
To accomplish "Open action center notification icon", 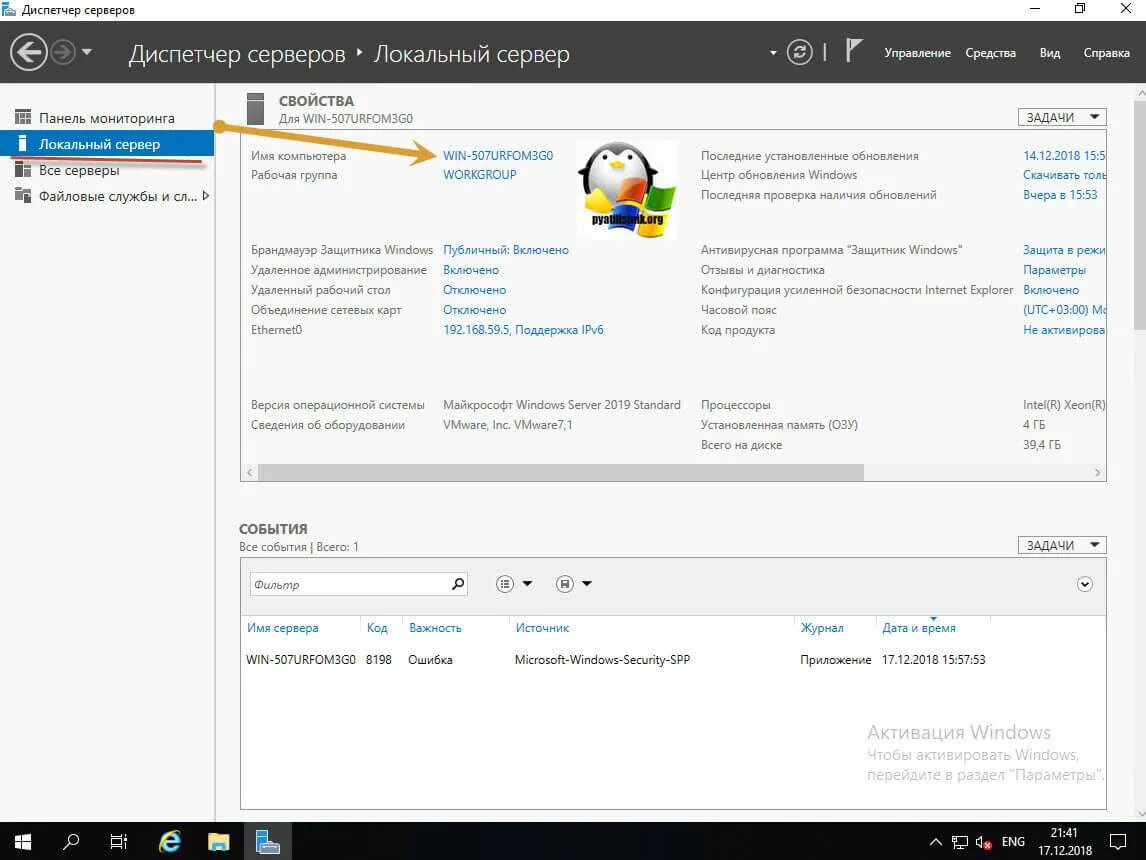I will point(1117,842).
